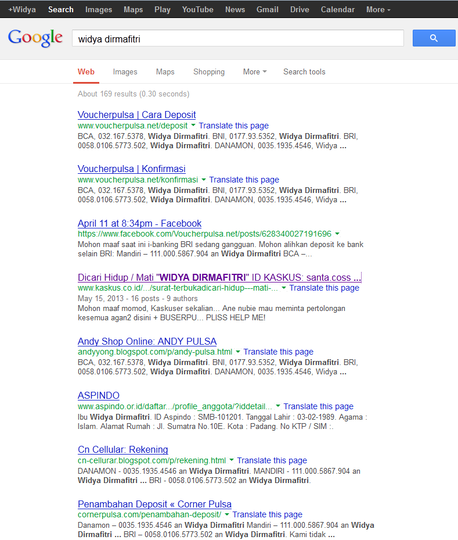Click the About 169 results text
The width and height of the screenshot is (458, 540).
click(x=133, y=94)
